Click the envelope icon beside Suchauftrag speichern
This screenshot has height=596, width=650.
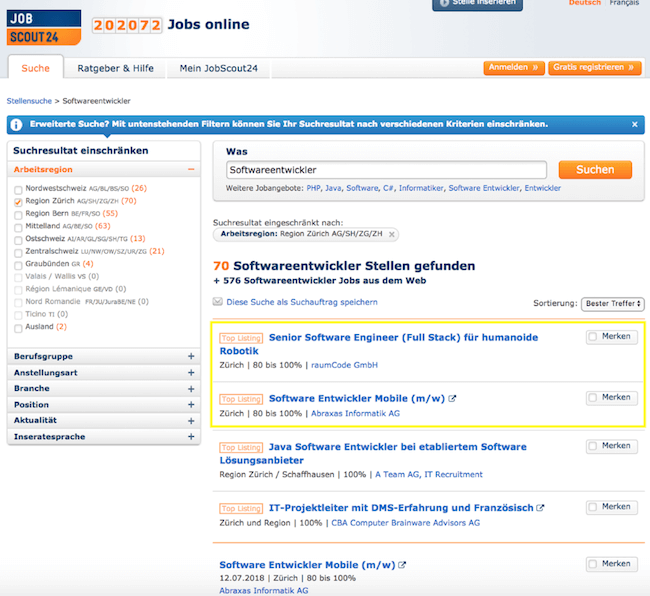tap(218, 302)
